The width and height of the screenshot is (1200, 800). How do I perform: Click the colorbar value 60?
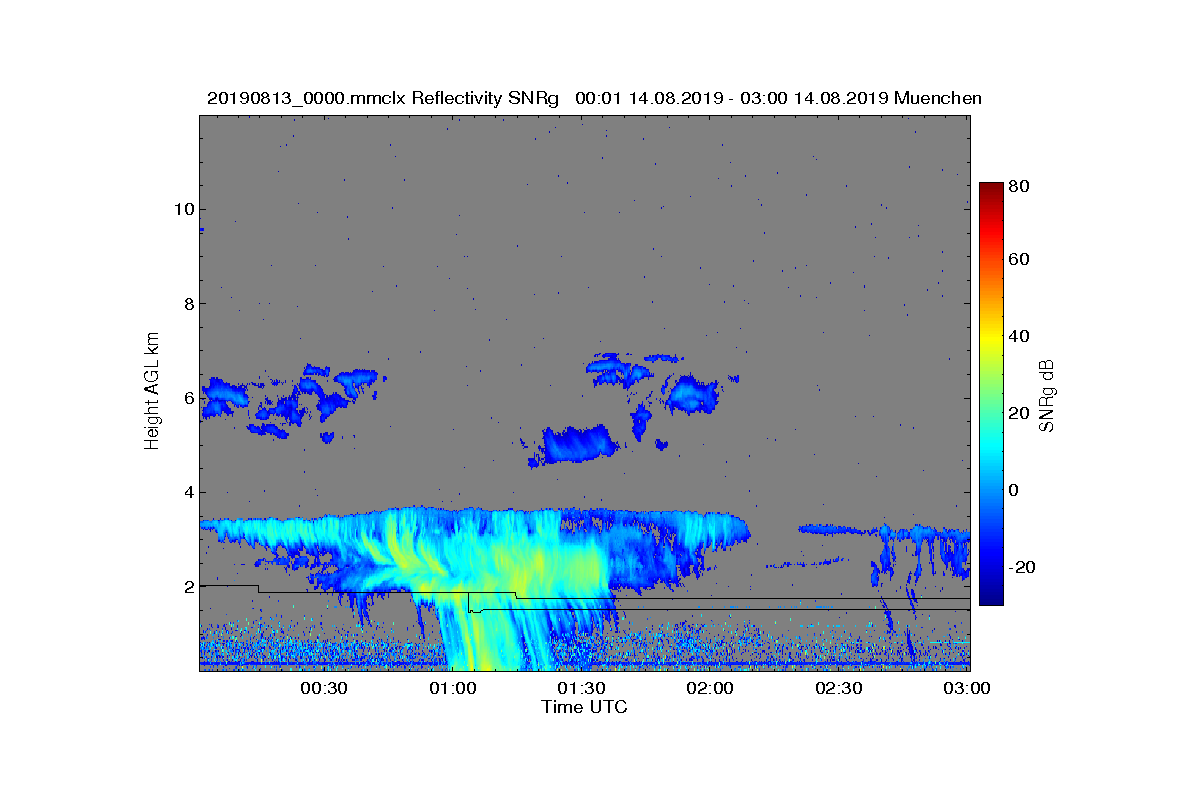[x=1020, y=260]
